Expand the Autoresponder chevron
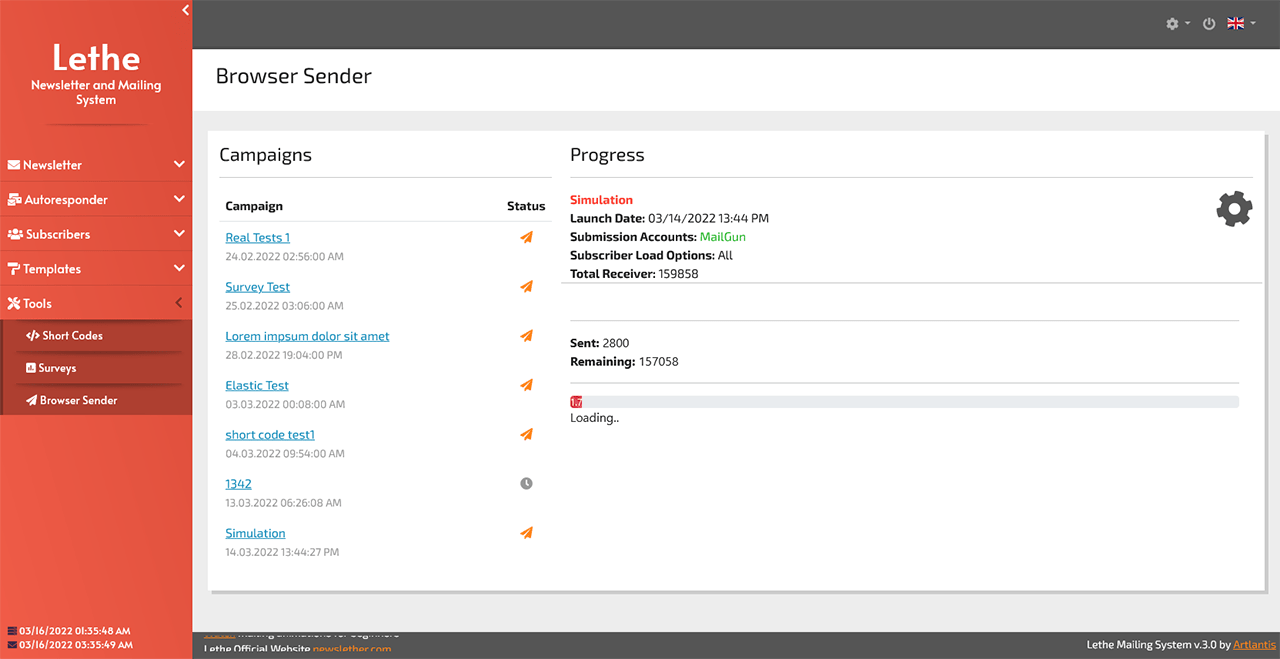The height and width of the screenshot is (659, 1280). (179, 199)
